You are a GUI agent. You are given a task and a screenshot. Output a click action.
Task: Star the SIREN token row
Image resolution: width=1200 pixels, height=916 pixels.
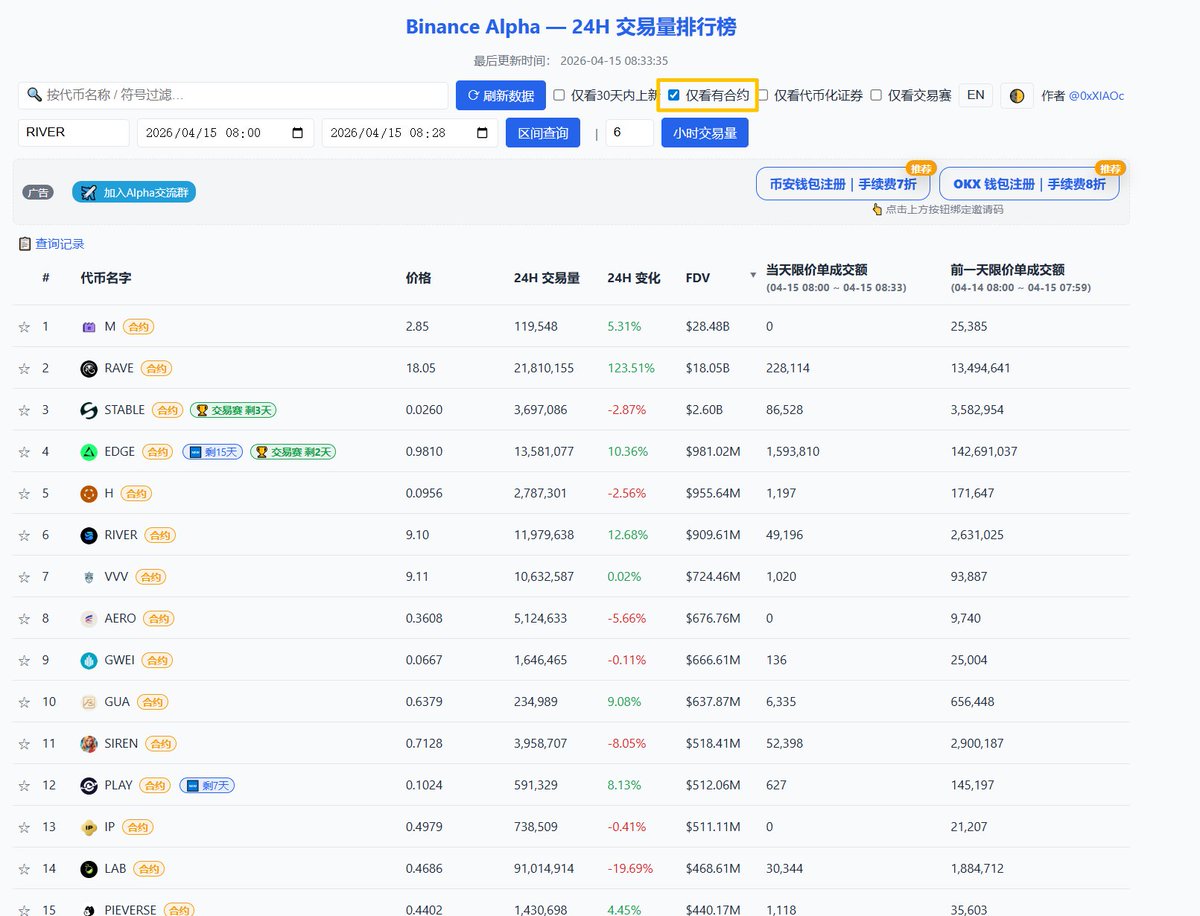pos(24,744)
